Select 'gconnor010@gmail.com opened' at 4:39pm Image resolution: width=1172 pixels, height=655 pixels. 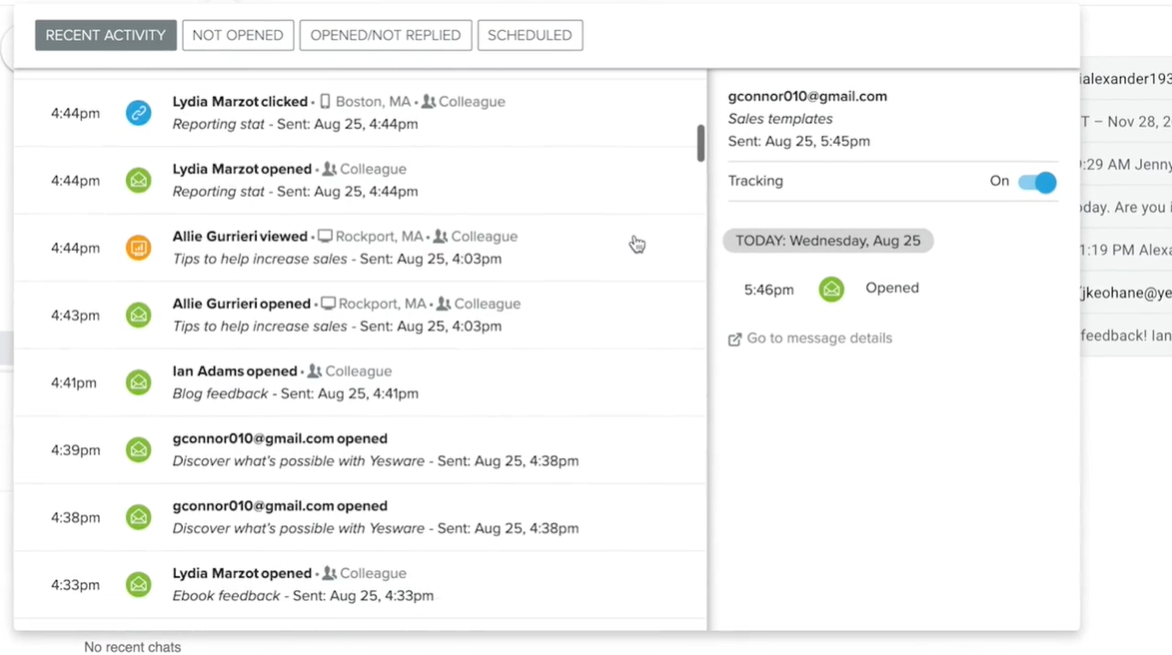pyautogui.click(x=280, y=438)
